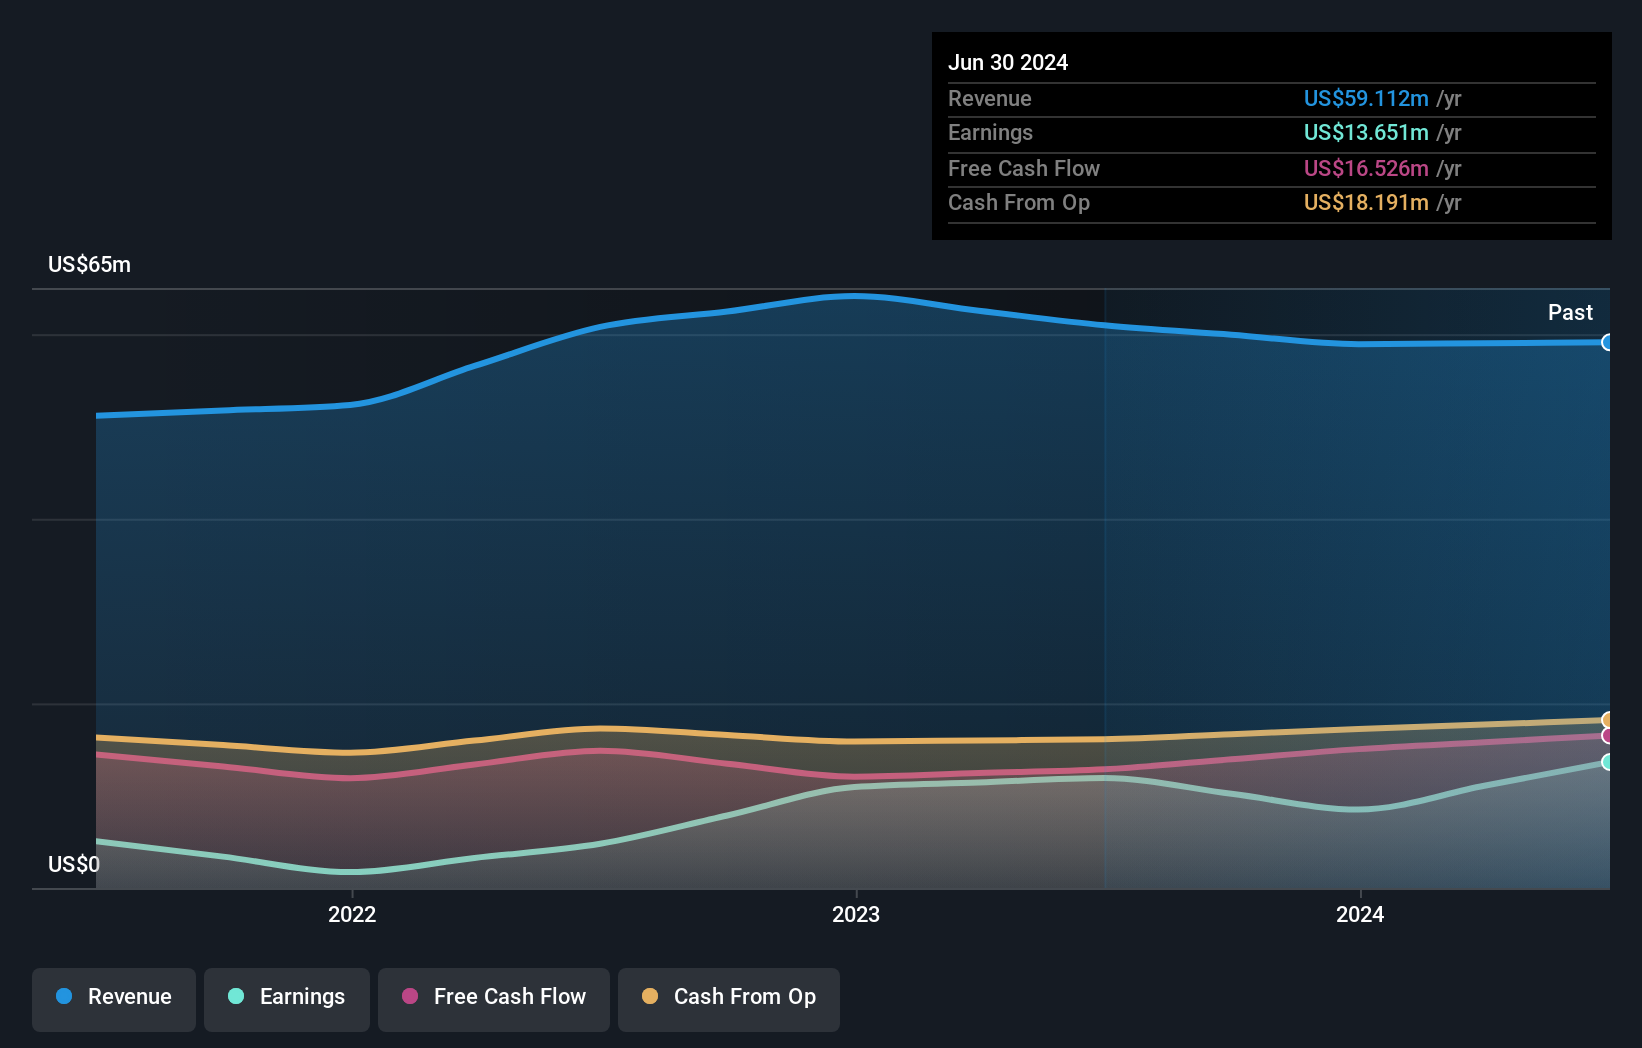
Task: Click the Cash From Op label in tooltip
Action: (1019, 202)
